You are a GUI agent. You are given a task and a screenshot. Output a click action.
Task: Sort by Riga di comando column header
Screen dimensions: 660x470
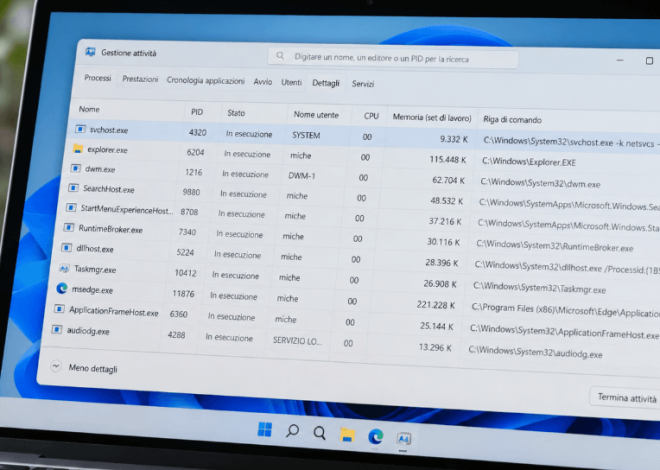pyautogui.click(x=512, y=119)
